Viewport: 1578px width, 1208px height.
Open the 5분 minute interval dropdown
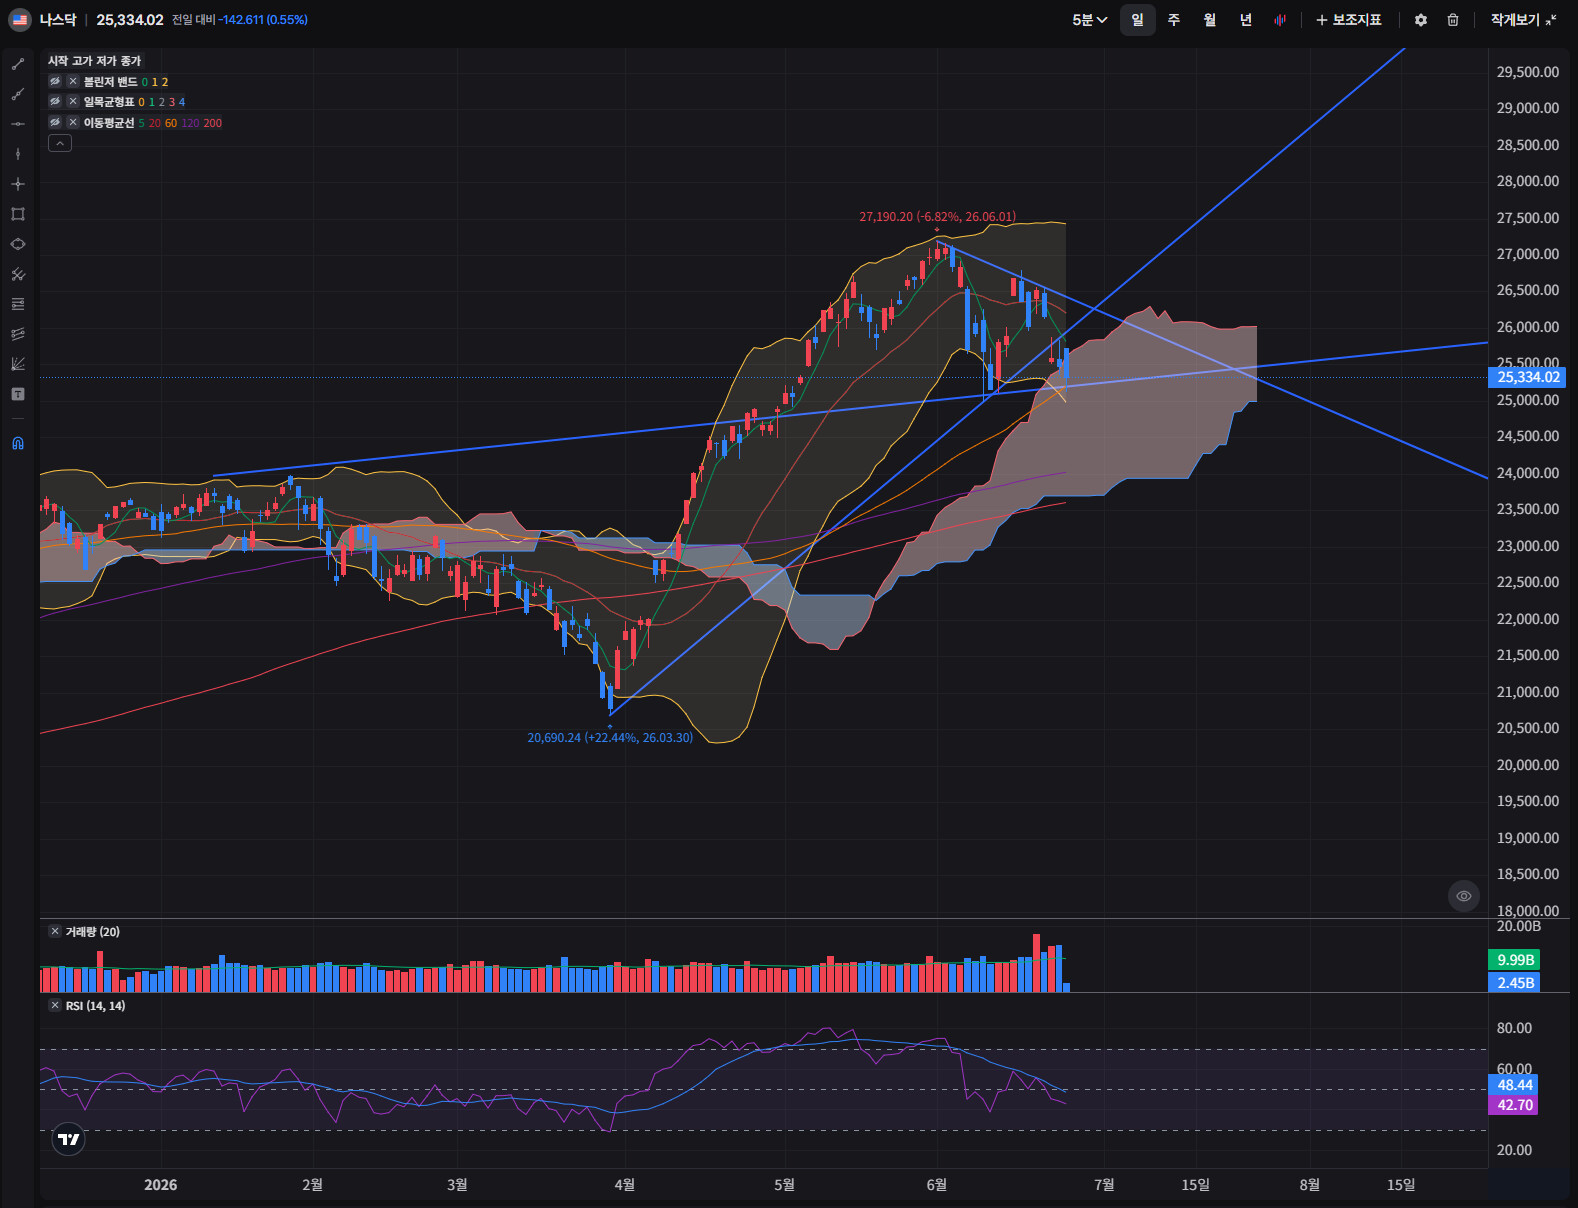click(1090, 20)
